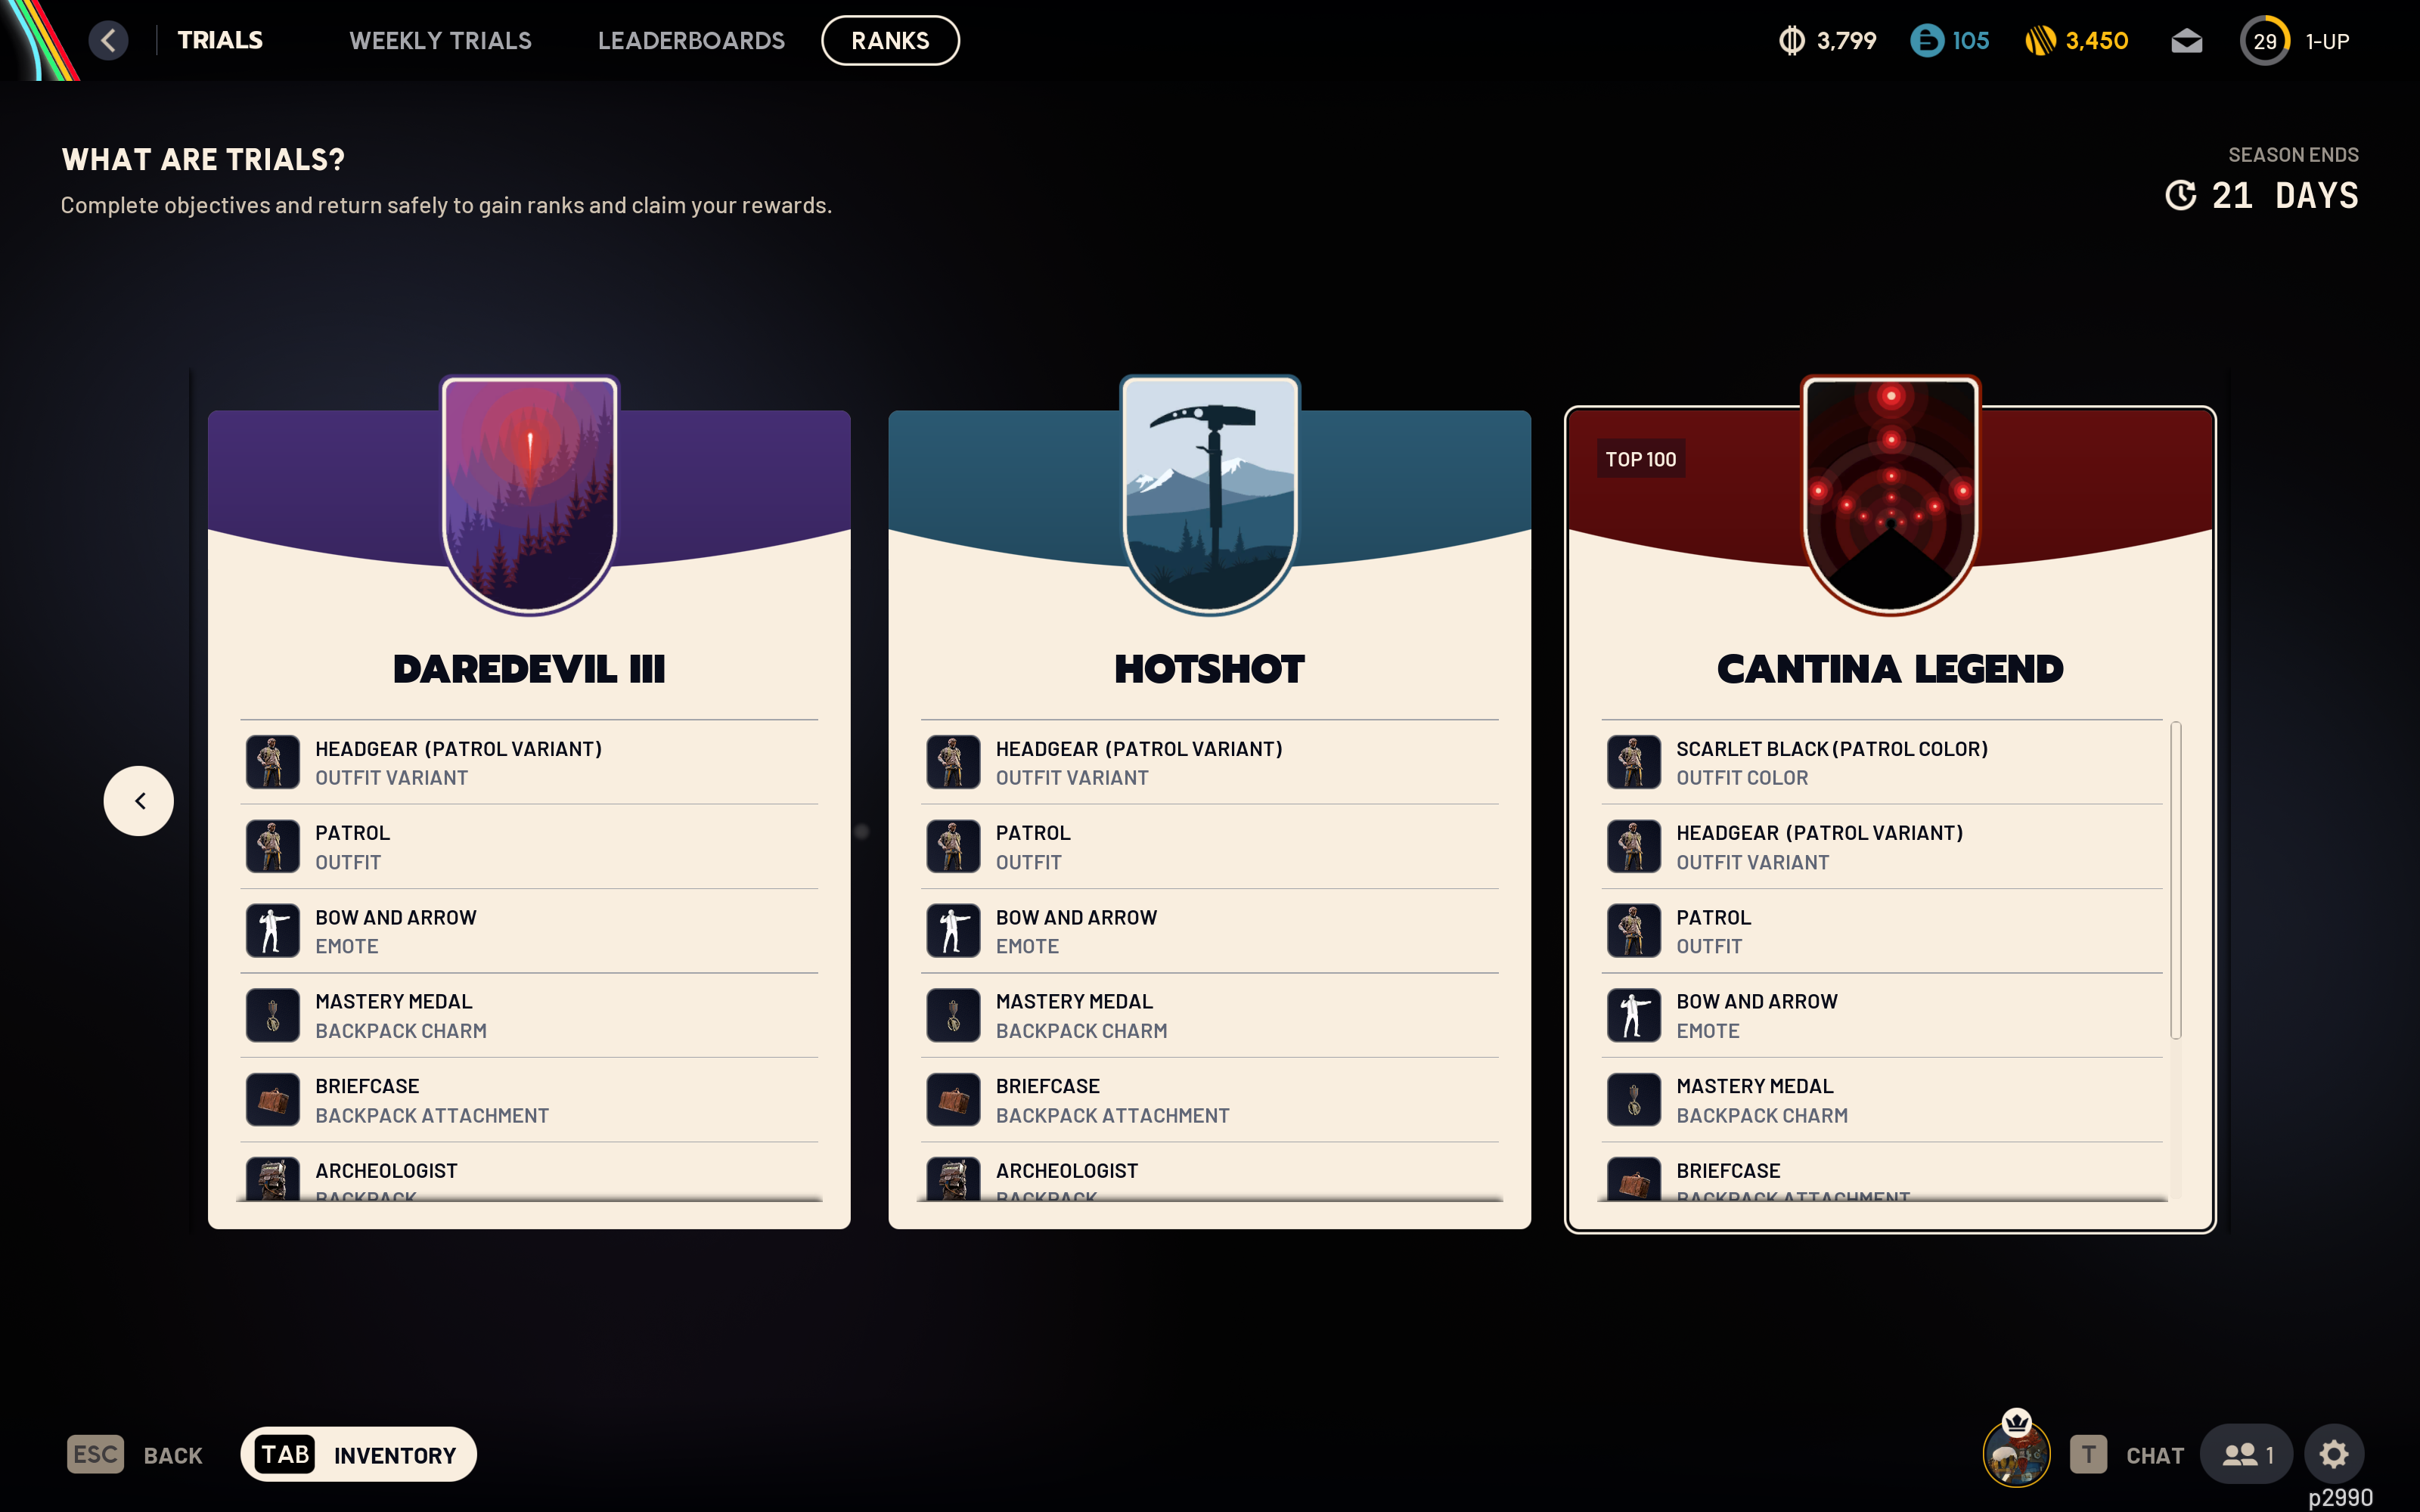The height and width of the screenshot is (1512, 2420).
Task: Click the Mastery Medal backpack charm icon
Action: pyautogui.click(x=272, y=1015)
